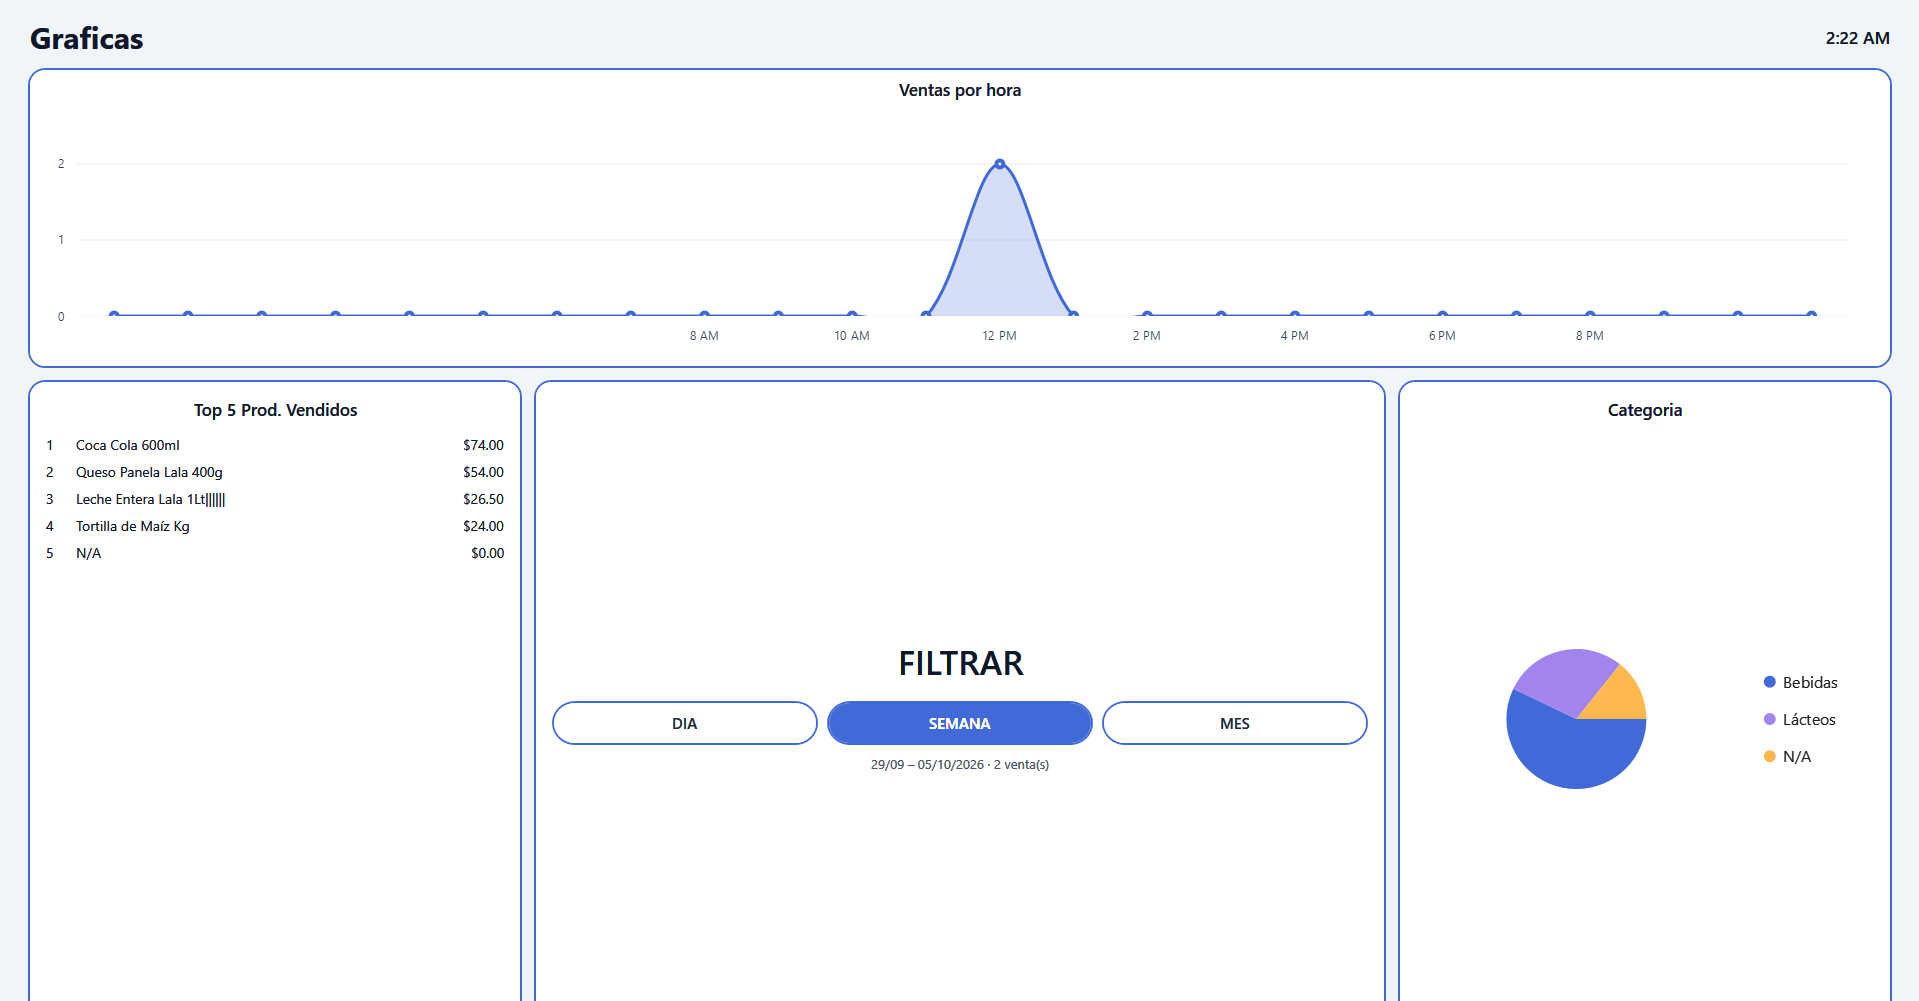This screenshot has height=1001, width=1919.
Task: Click the data point above 8 AM
Action: (705, 315)
